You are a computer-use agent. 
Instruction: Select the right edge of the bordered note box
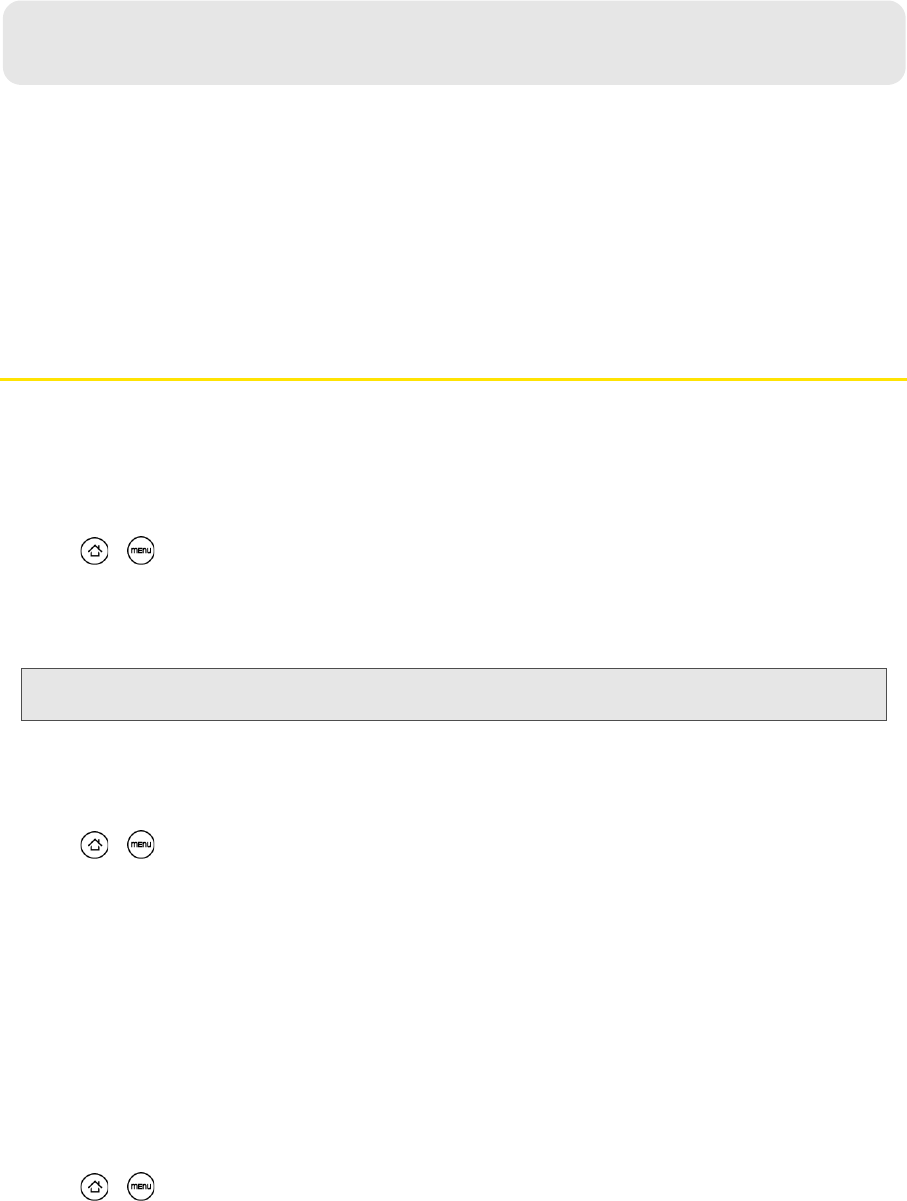tap(885, 694)
